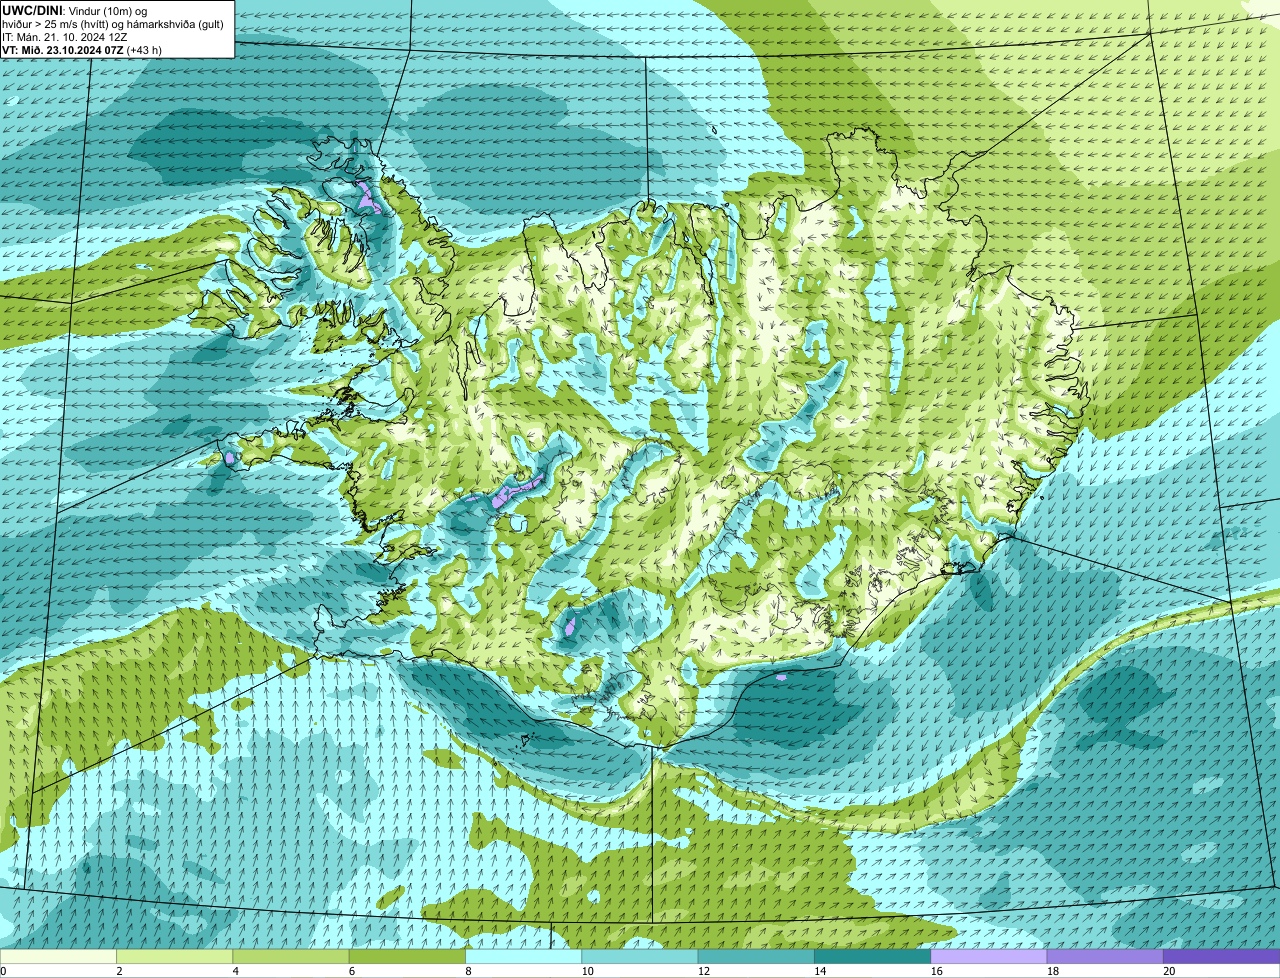Click the 4–6 m/s green legend swatch
Screen dimensions: 1280x978
(291, 956)
